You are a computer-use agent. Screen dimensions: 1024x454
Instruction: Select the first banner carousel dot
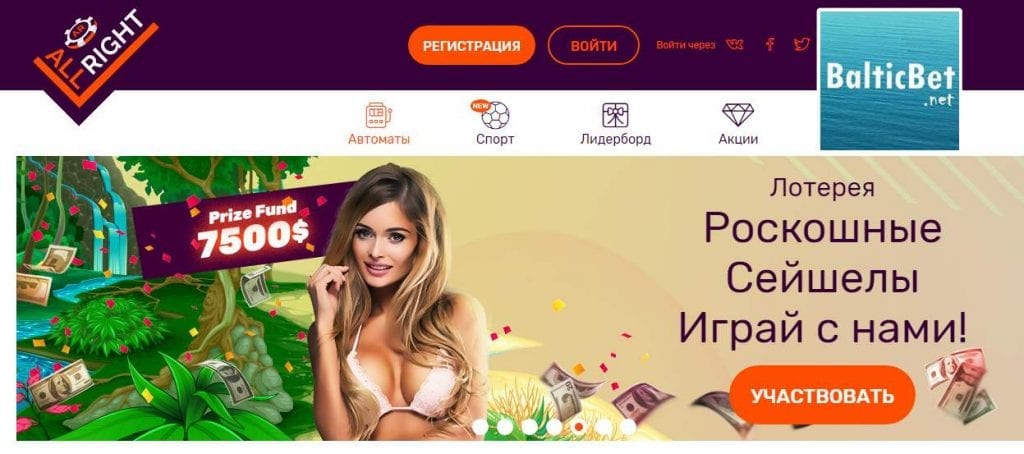480,427
